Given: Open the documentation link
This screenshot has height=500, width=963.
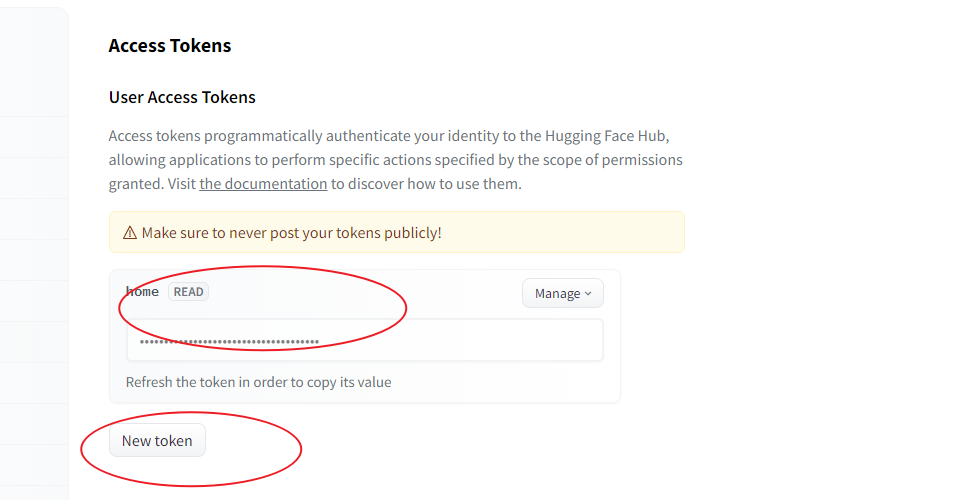Looking at the screenshot, I should click(x=263, y=184).
